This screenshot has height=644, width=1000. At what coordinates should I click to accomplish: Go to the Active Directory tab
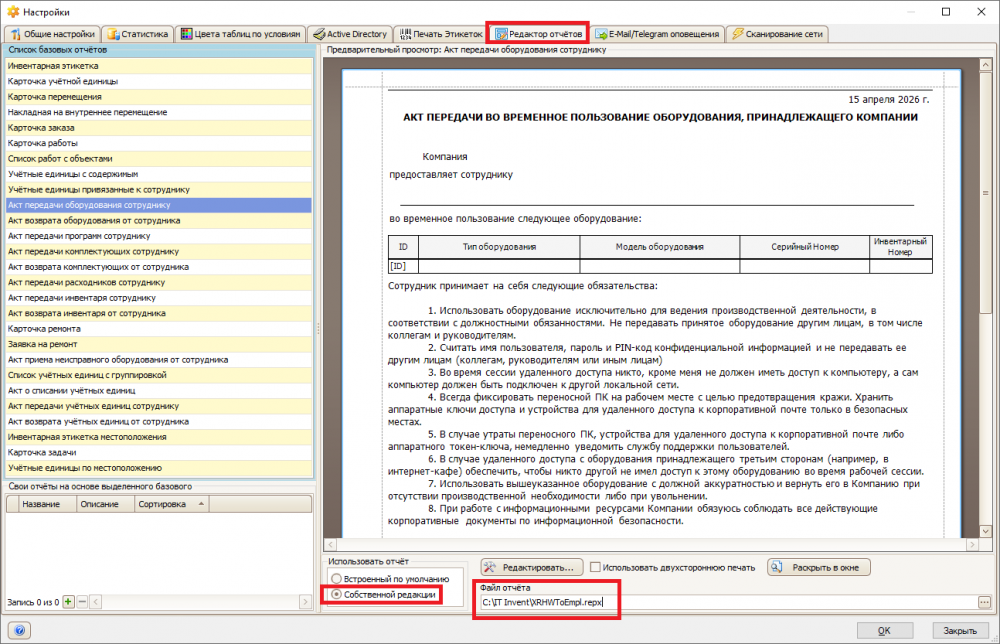(x=350, y=34)
